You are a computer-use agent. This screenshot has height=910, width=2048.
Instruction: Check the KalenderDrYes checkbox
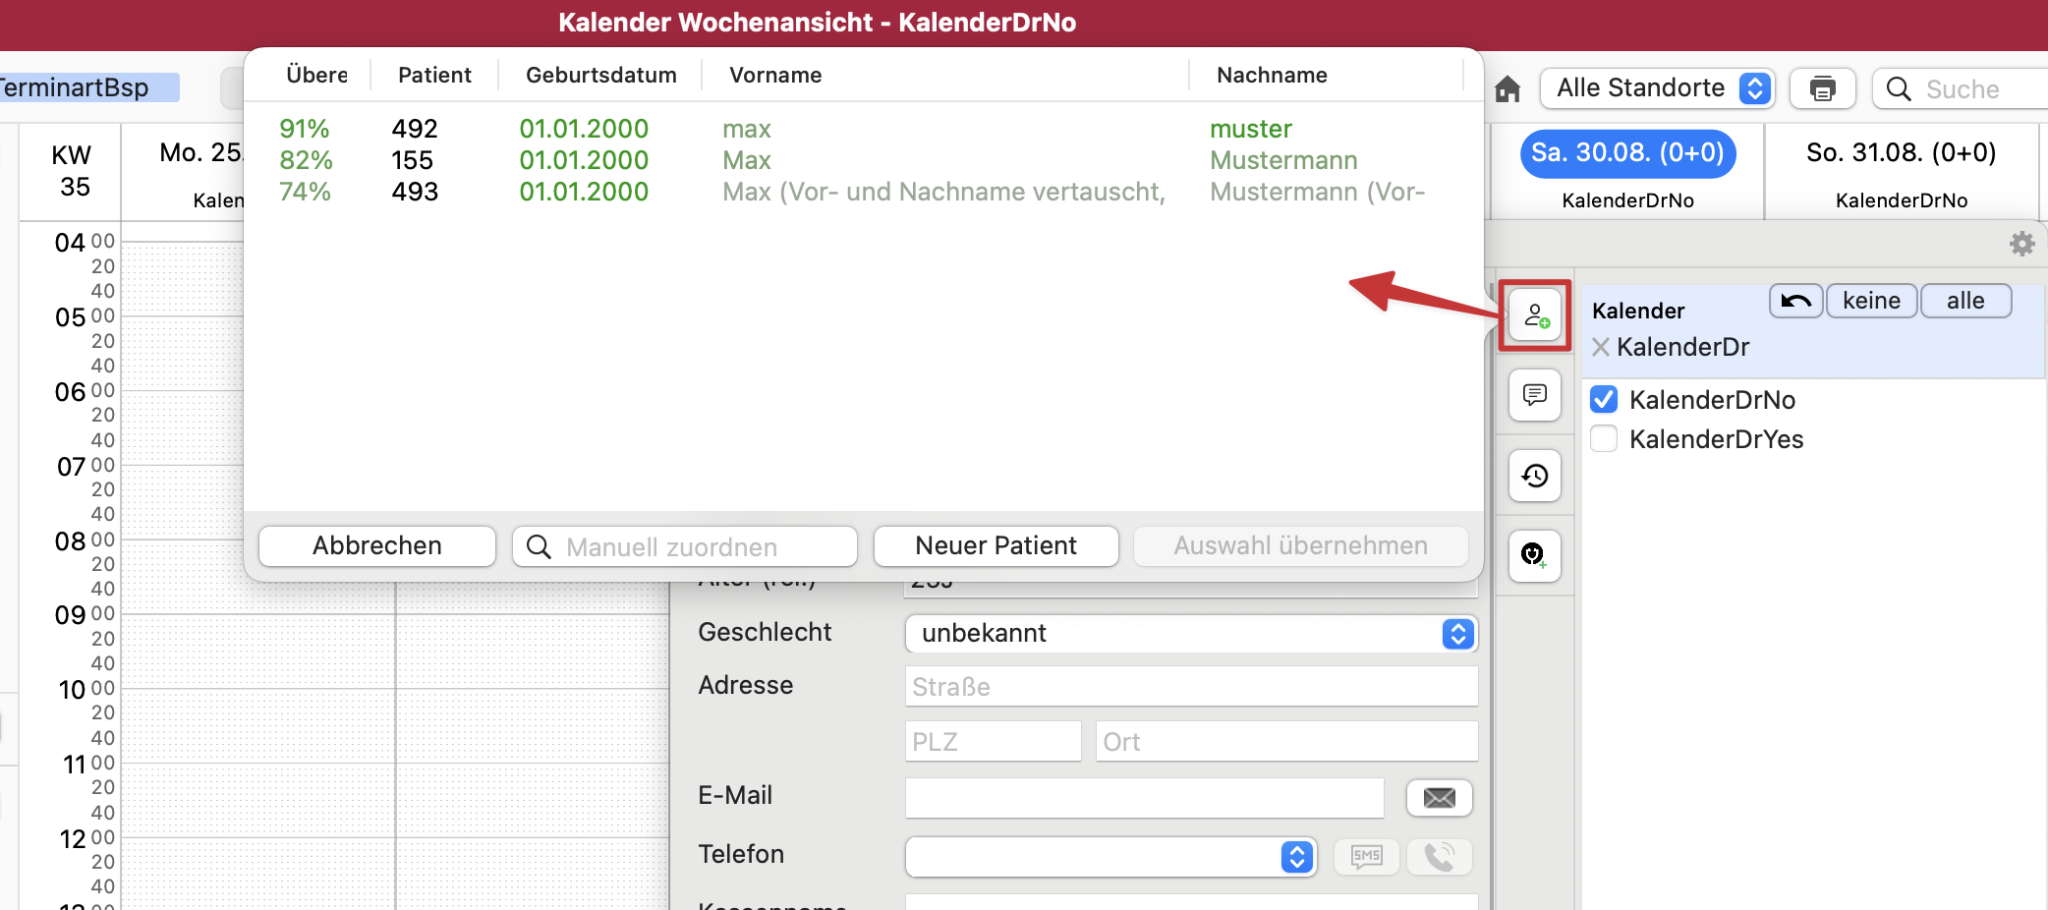1604,439
